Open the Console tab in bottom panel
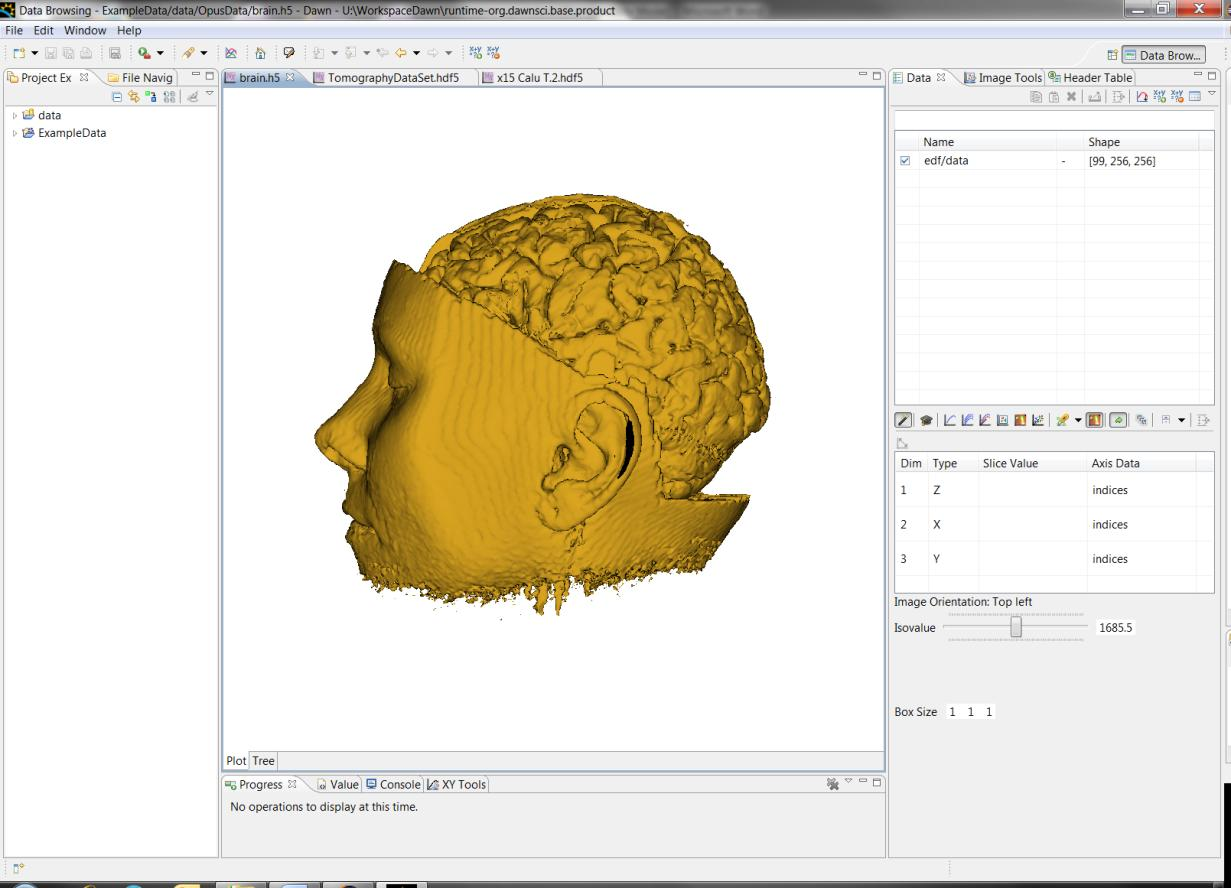 pos(394,785)
